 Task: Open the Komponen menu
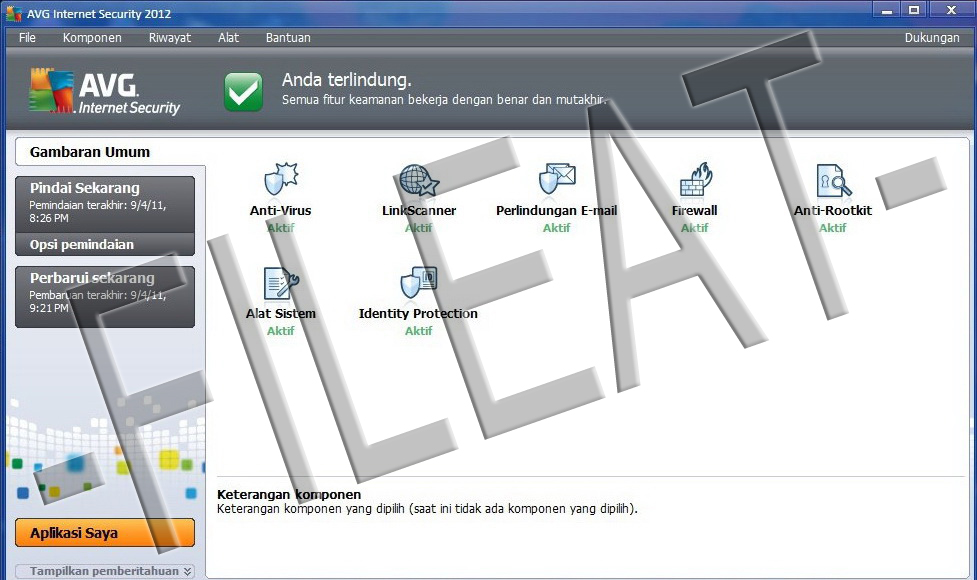pyautogui.click(x=92, y=37)
